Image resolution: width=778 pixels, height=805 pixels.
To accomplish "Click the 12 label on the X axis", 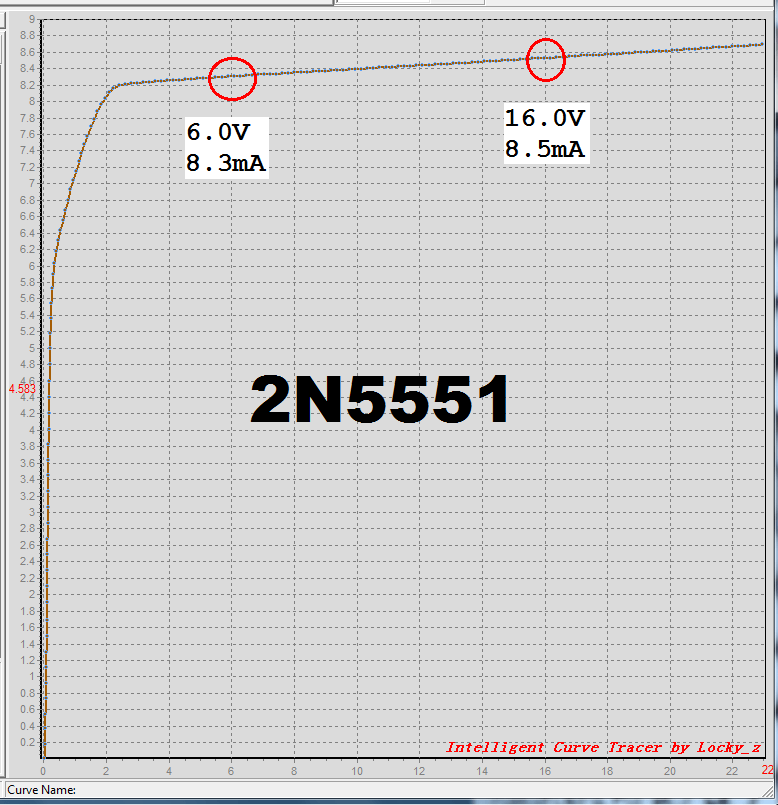I will point(420,771).
